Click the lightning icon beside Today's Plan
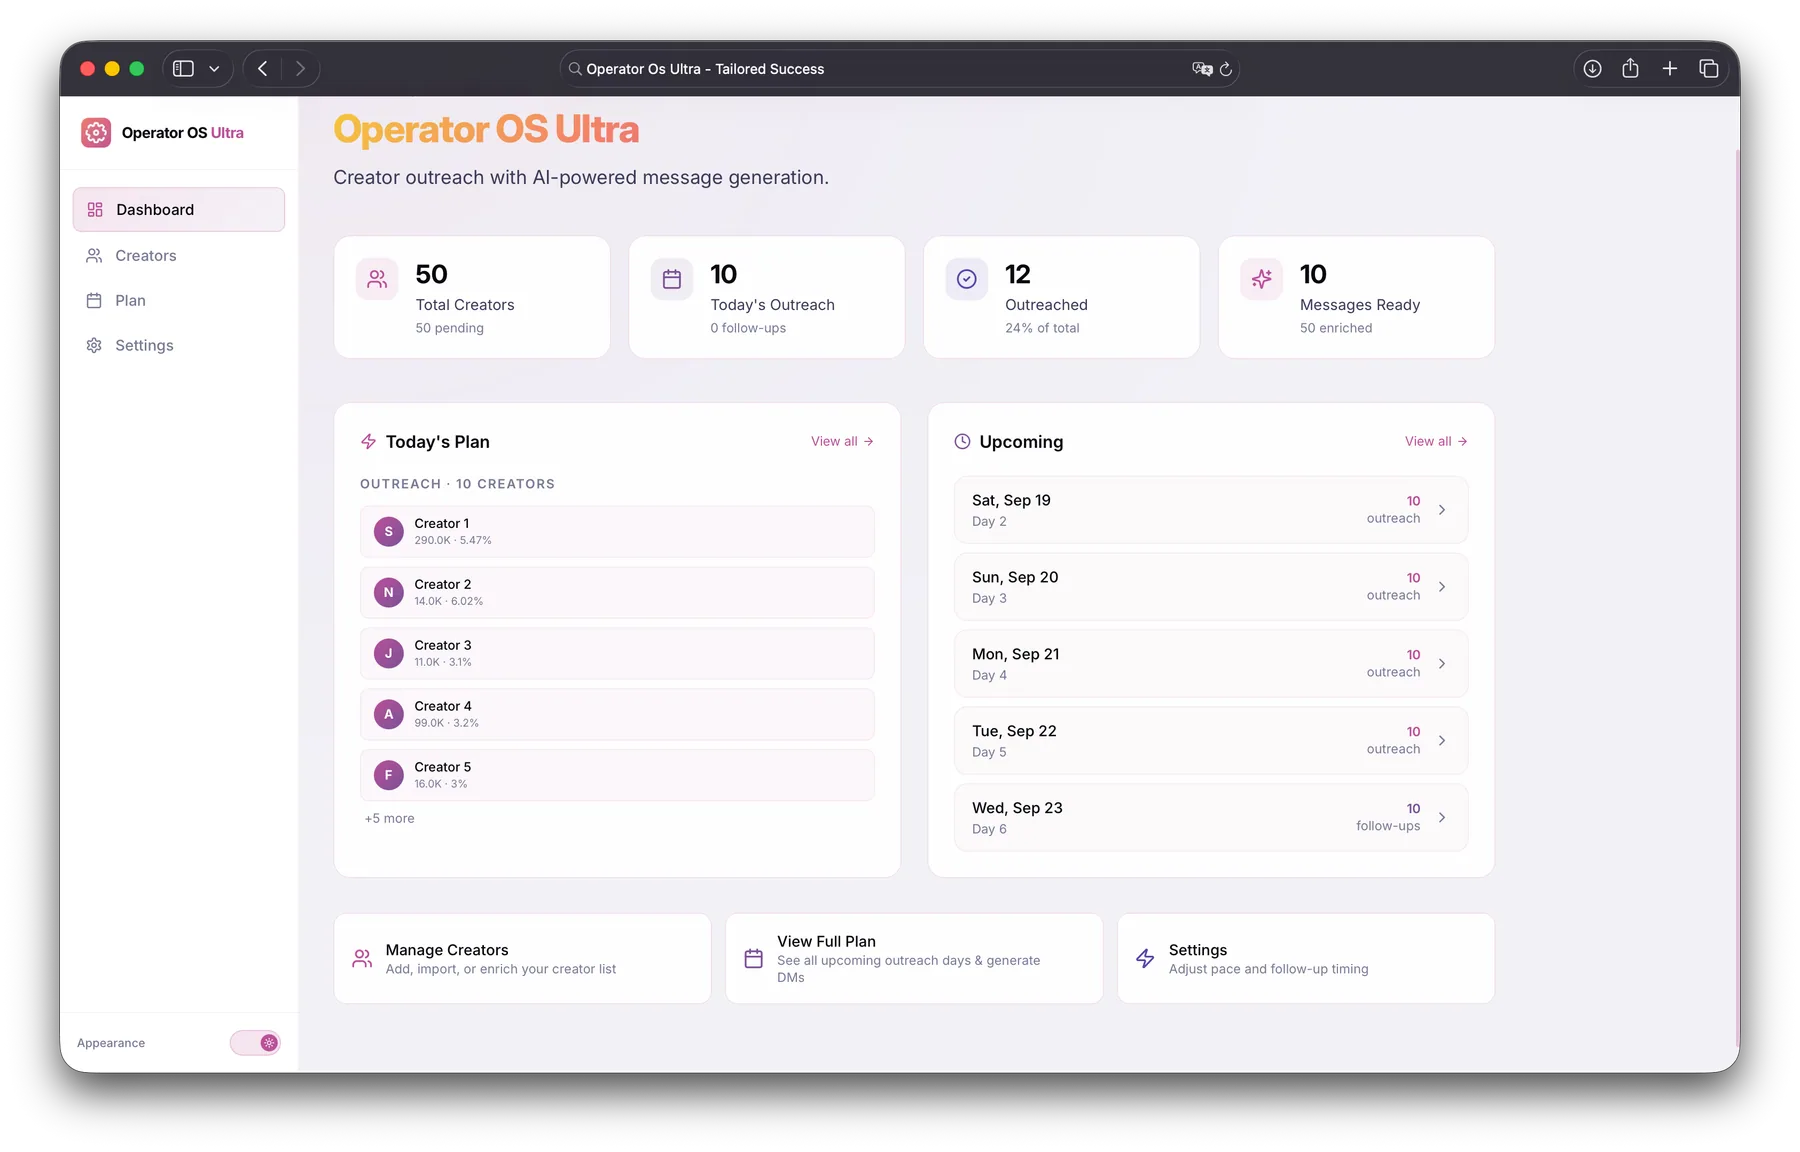Screen dimensions: 1800x1152 (x=368, y=441)
